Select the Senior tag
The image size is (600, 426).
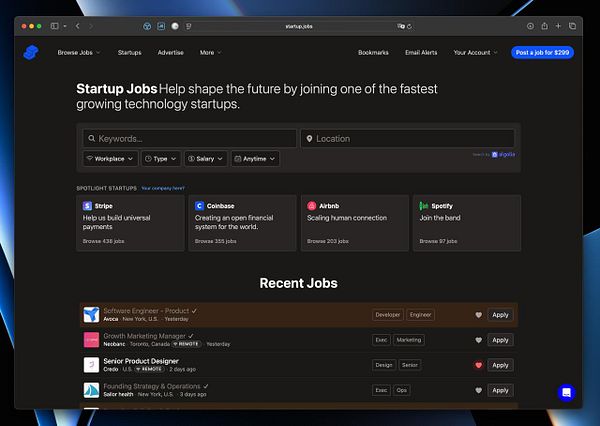pos(410,365)
